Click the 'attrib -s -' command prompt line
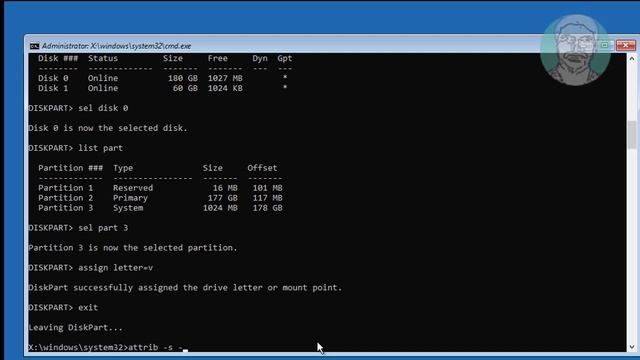The width and height of the screenshot is (640, 360). (x=108, y=348)
